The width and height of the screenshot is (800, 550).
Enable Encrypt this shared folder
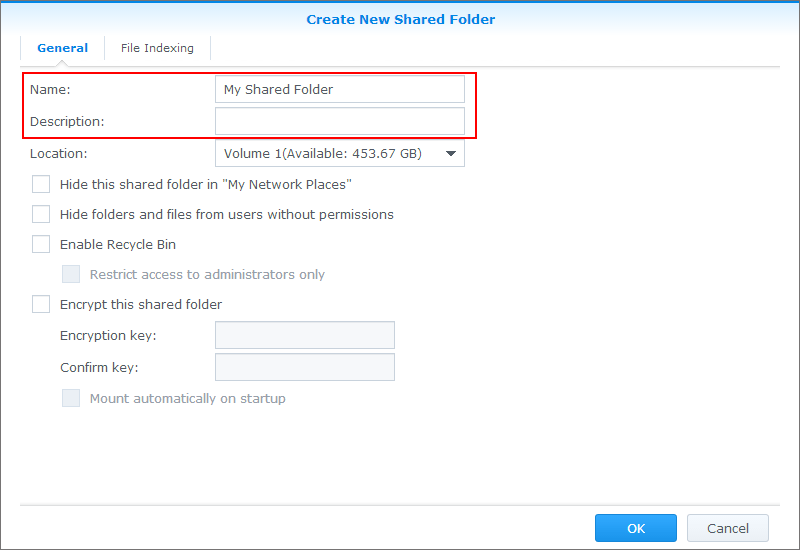point(41,304)
